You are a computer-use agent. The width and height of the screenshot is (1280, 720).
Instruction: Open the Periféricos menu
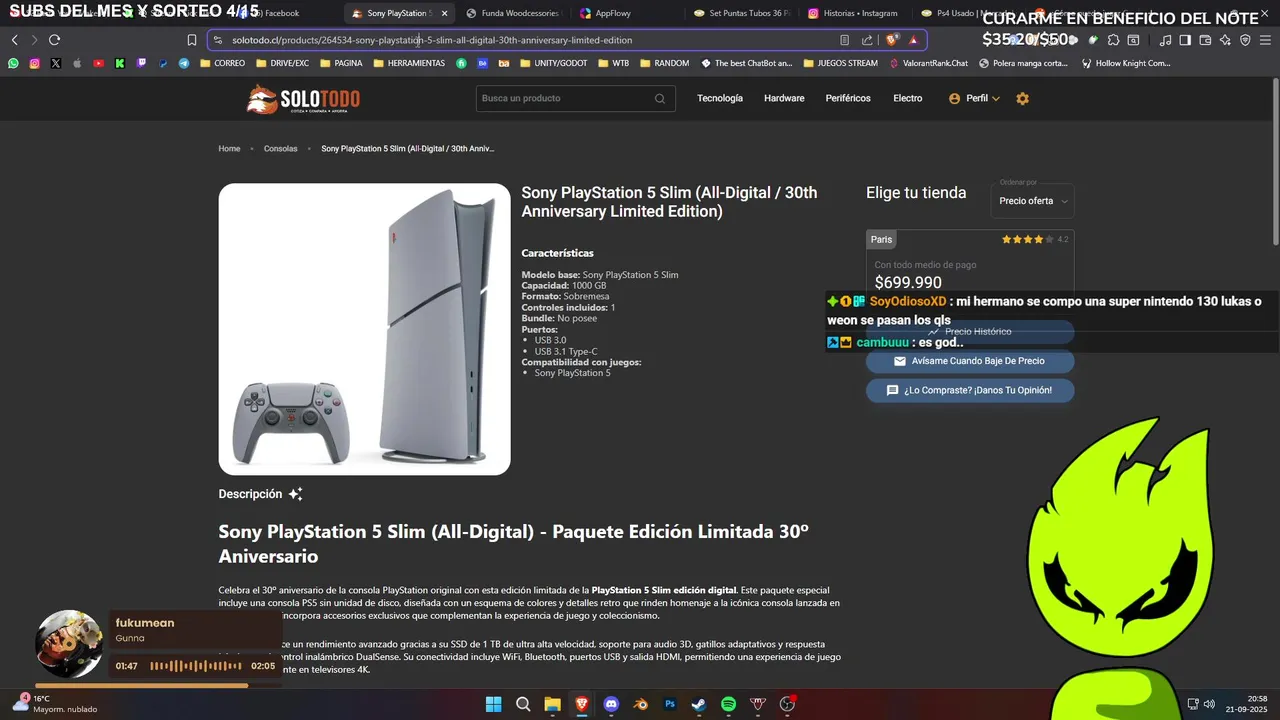[x=848, y=98]
